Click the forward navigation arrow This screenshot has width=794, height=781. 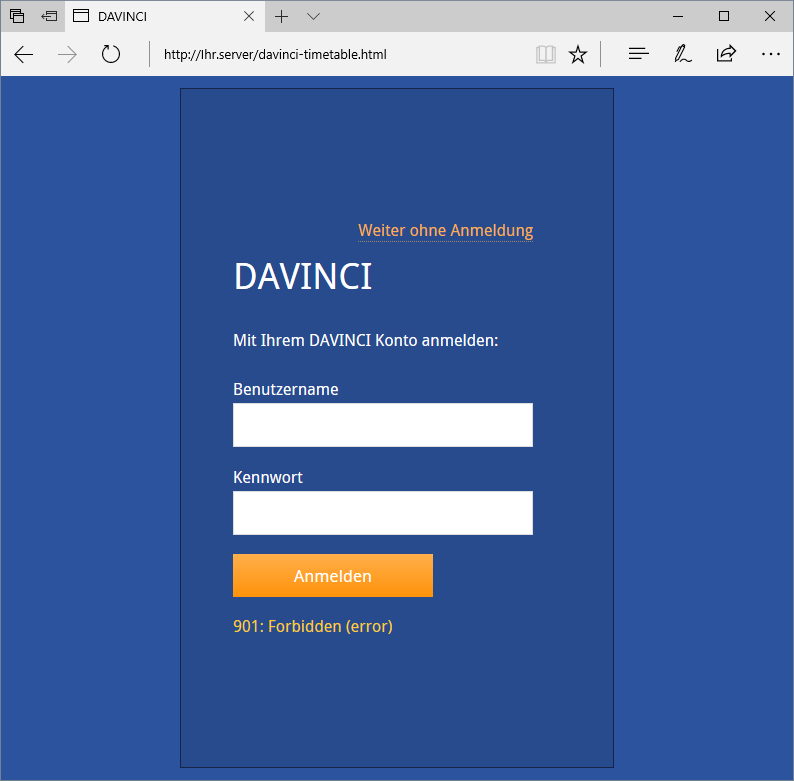[68, 54]
